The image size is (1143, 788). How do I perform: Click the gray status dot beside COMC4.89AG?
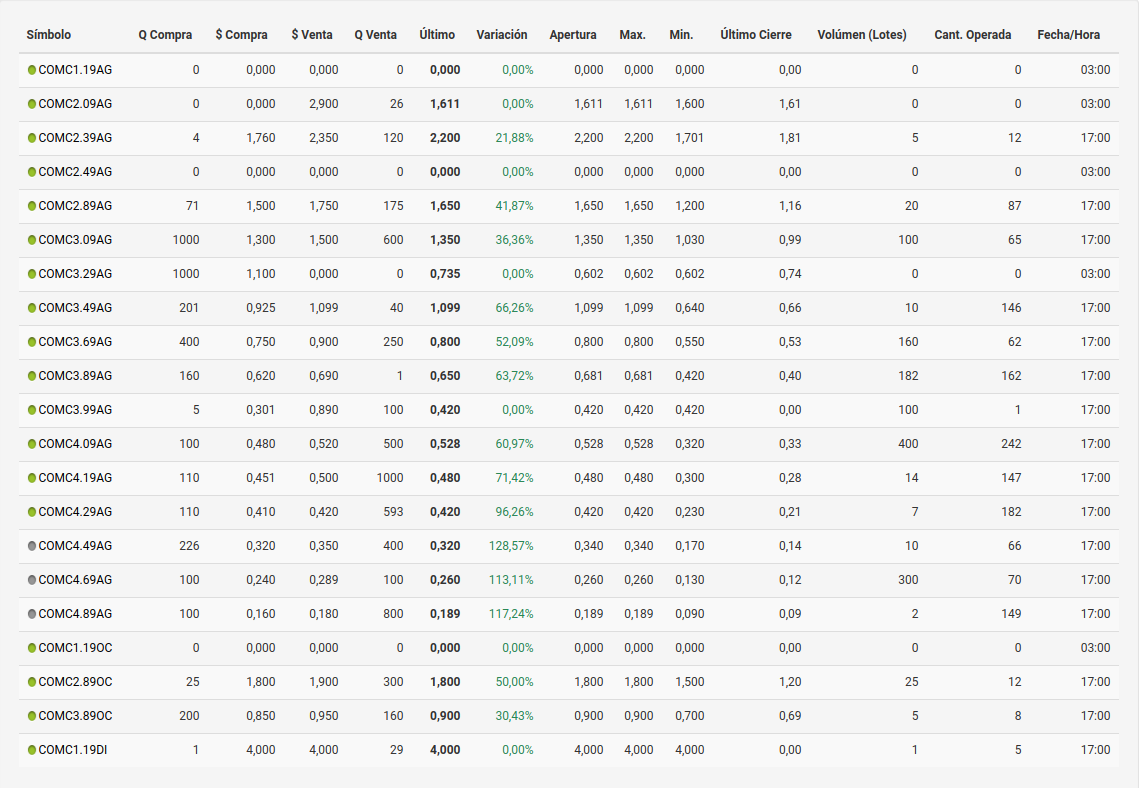coord(32,614)
